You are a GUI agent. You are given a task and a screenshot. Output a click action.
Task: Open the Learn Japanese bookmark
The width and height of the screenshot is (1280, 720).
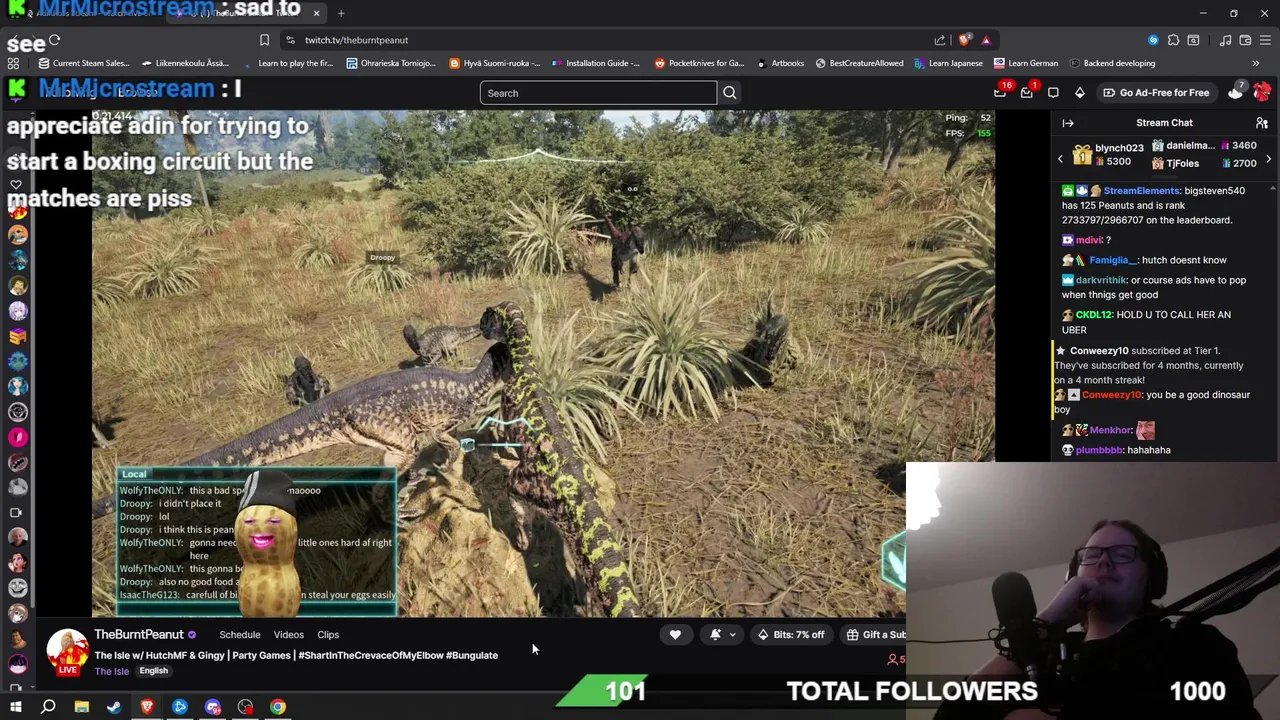[947, 63]
